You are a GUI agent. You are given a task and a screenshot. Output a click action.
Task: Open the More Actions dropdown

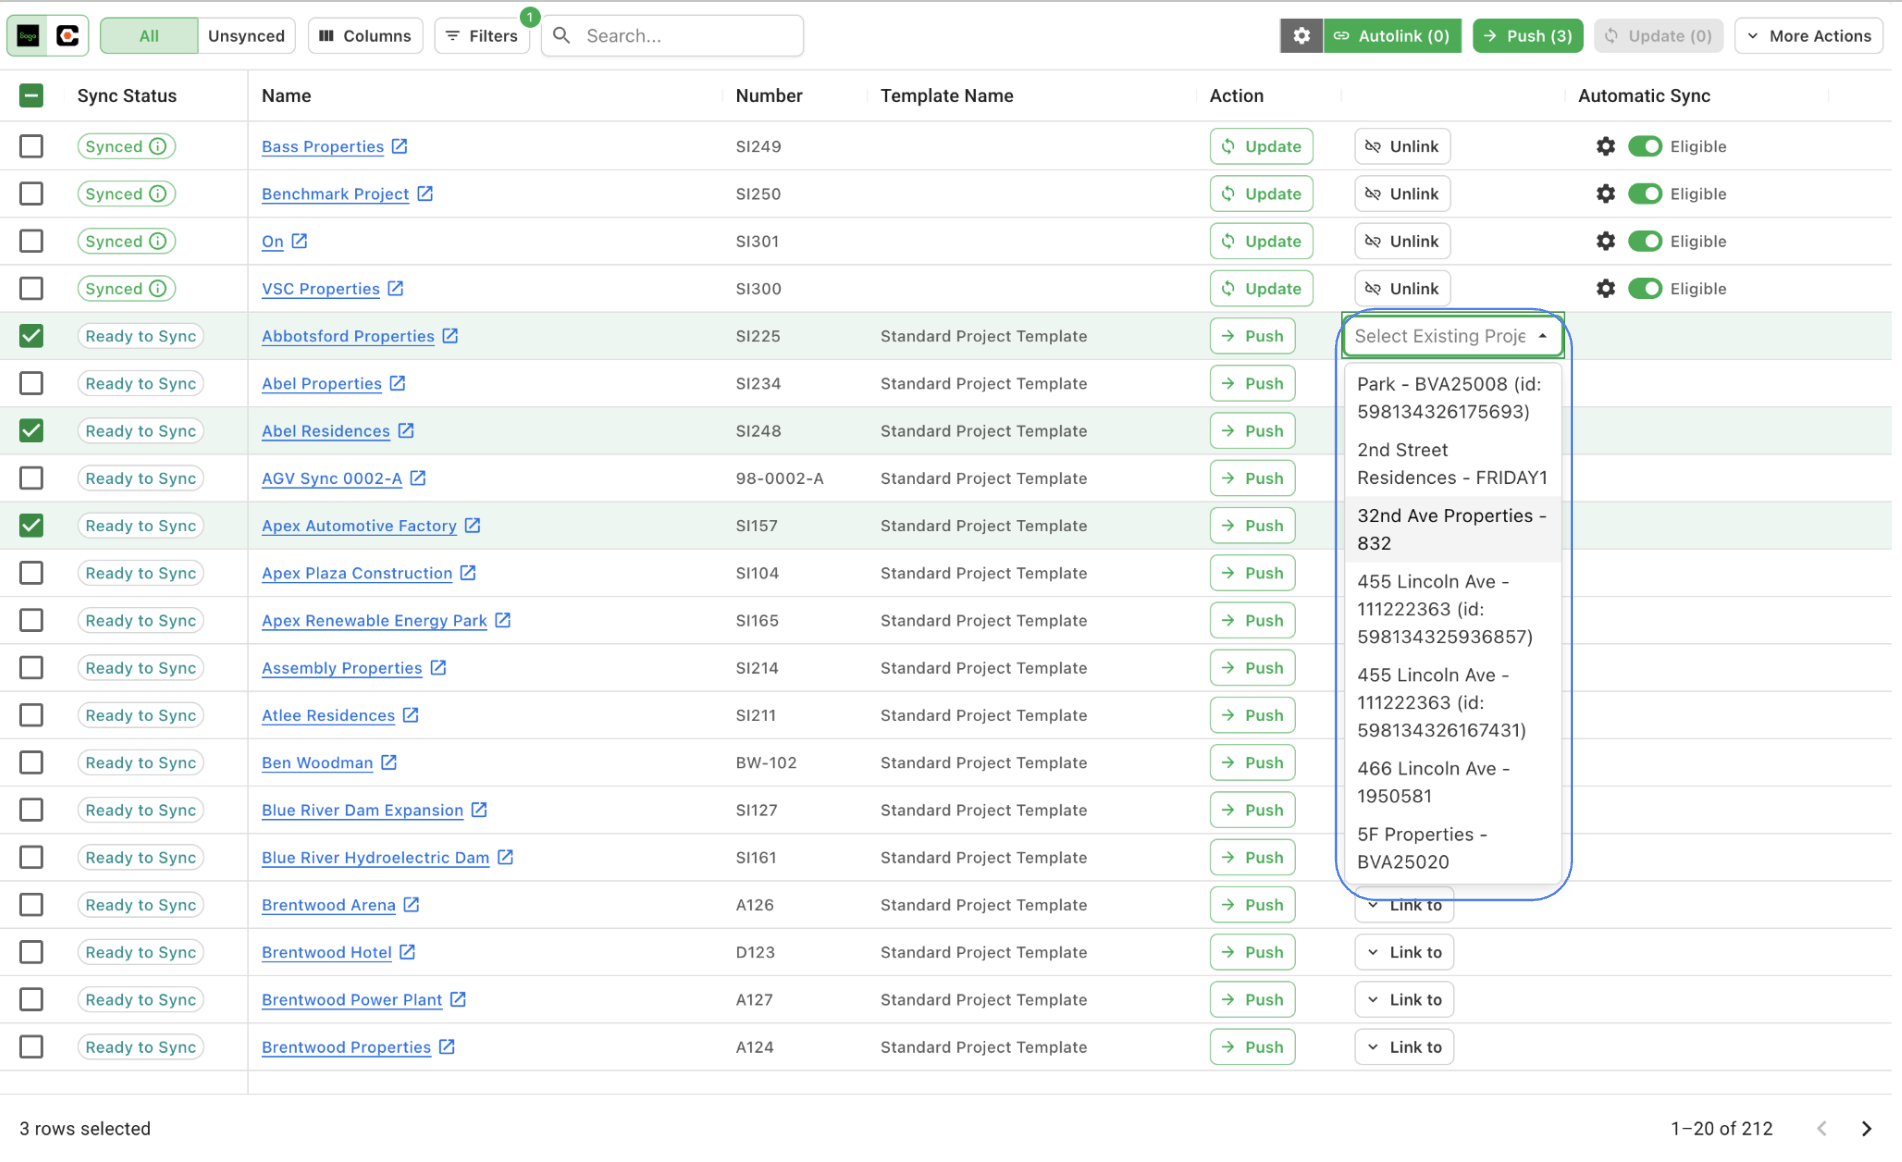pyautogui.click(x=1808, y=36)
